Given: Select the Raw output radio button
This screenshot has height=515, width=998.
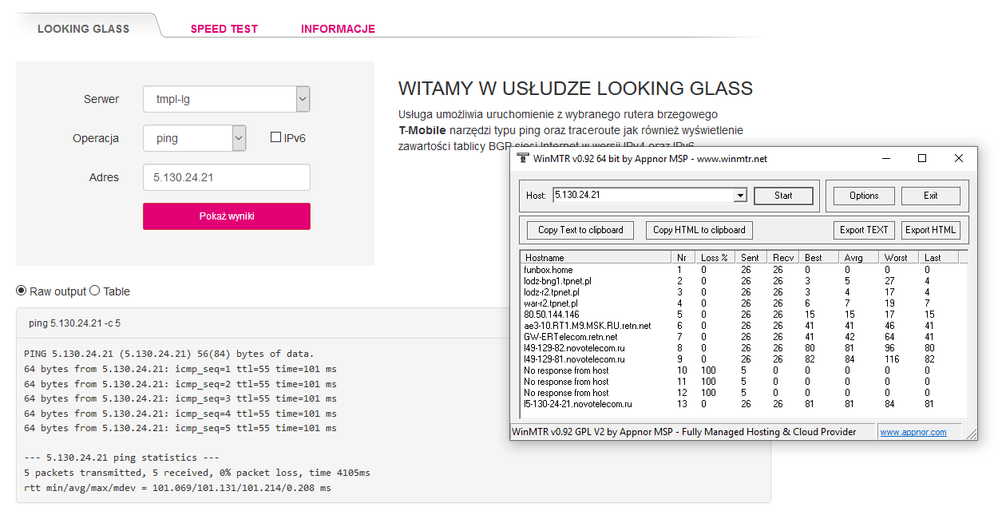Looking at the screenshot, I should tap(22, 291).
